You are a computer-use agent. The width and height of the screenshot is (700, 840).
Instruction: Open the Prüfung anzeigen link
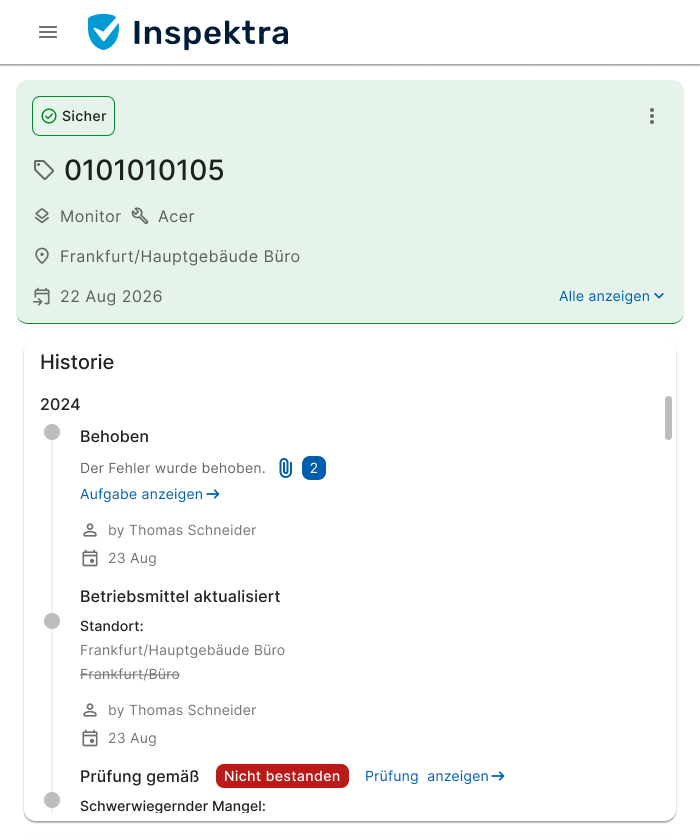[435, 776]
